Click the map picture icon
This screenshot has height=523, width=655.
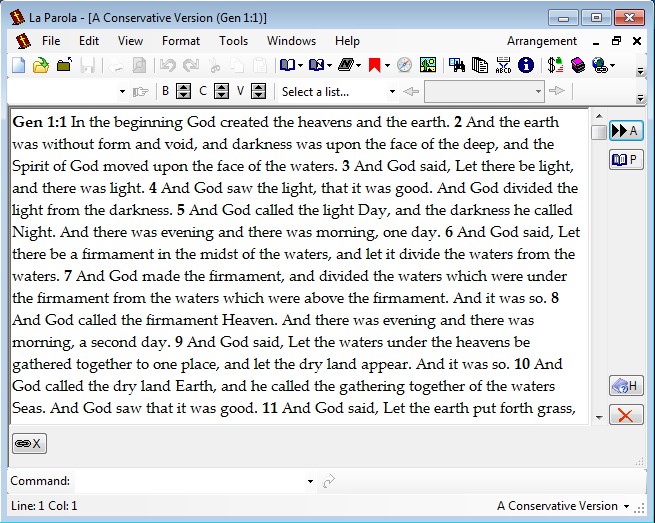point(427,66)
